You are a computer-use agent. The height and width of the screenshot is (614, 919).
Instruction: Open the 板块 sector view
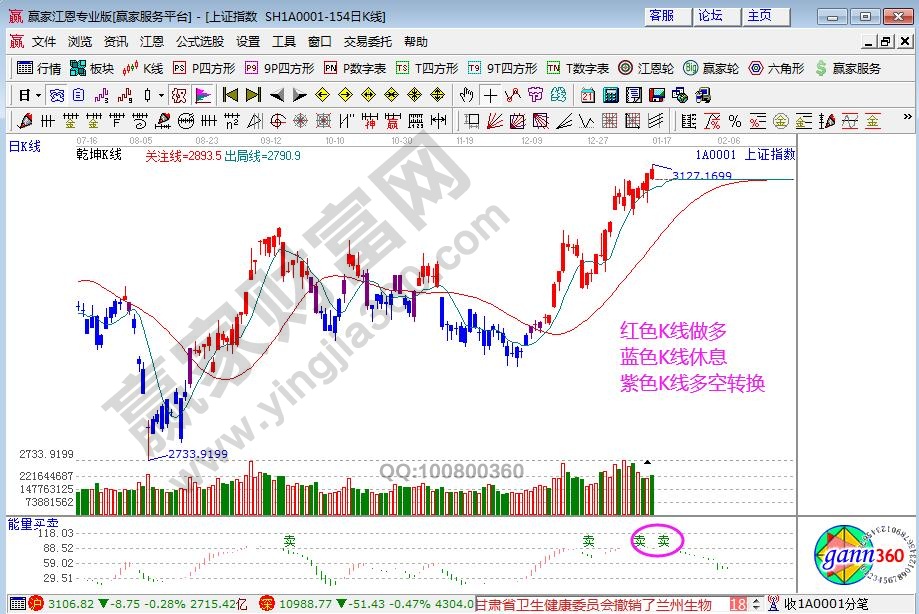point(93,68)
